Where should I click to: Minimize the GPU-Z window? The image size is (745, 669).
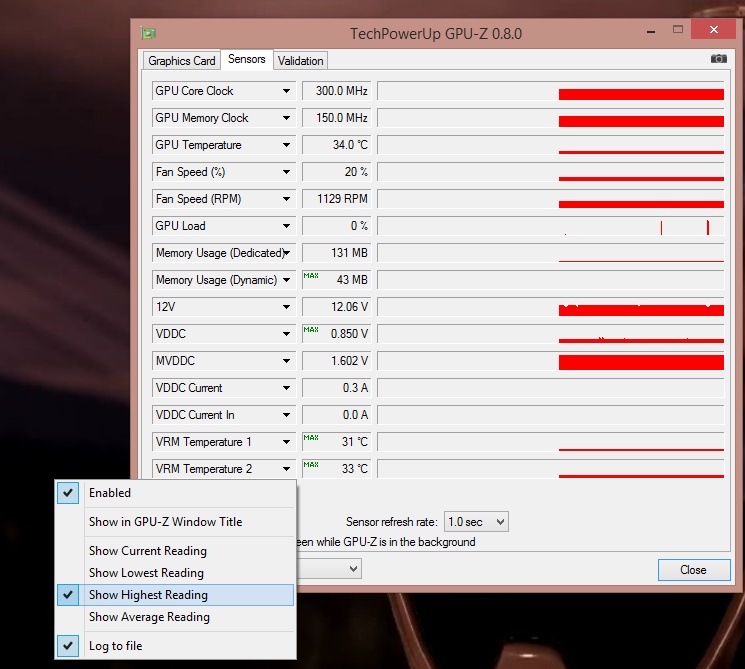(x=651, y=31)
